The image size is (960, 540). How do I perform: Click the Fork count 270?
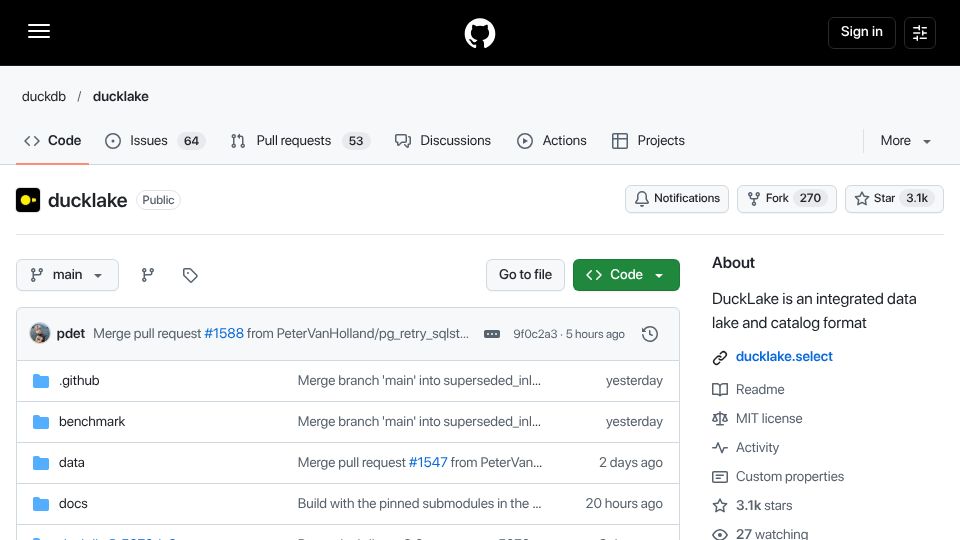coord(810,198)
